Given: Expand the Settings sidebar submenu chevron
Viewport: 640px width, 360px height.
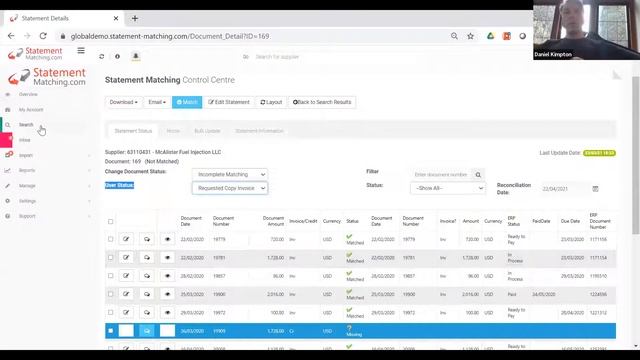Looking at the screenshot, I should 89,201.
